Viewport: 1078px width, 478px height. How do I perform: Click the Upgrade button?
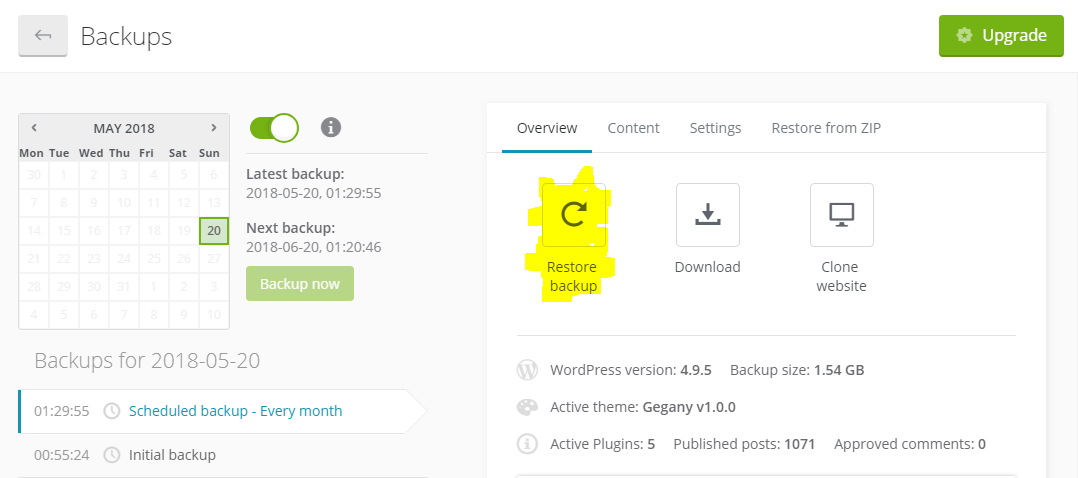click(x=1000, y=36)
